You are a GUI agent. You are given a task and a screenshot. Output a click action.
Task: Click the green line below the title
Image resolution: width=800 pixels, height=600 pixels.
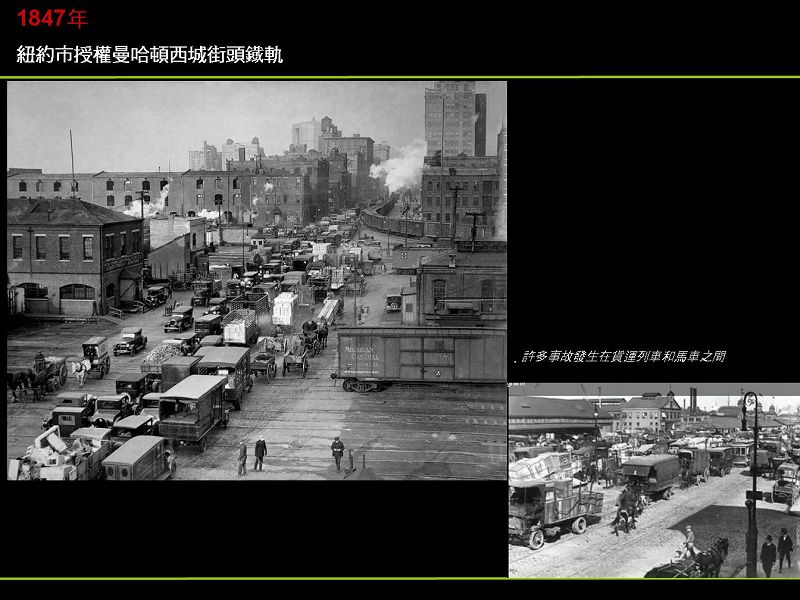[400, 77]
